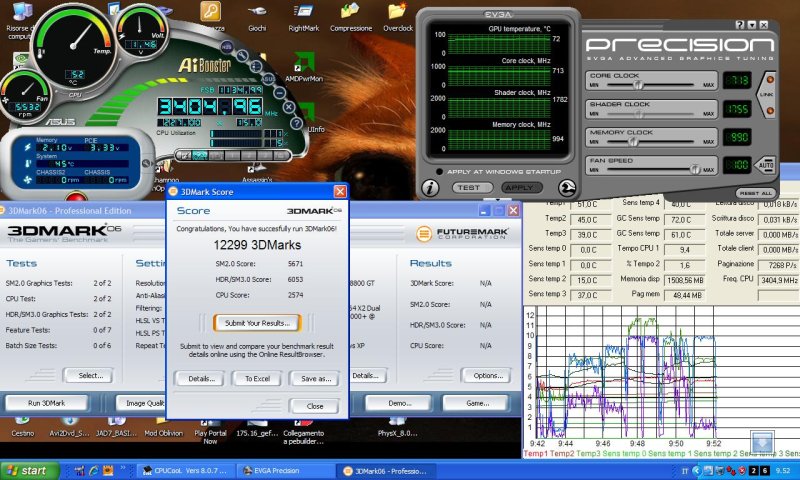The image size is (800, 480).
Task: Click the Memoria disp value 1508,56 MB
Action: click(686, 280)
